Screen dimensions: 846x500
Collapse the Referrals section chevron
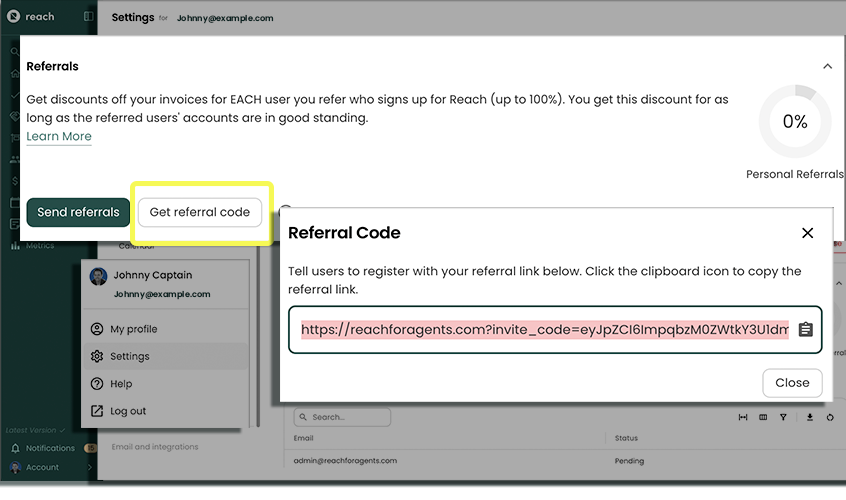tap(827, 67)
